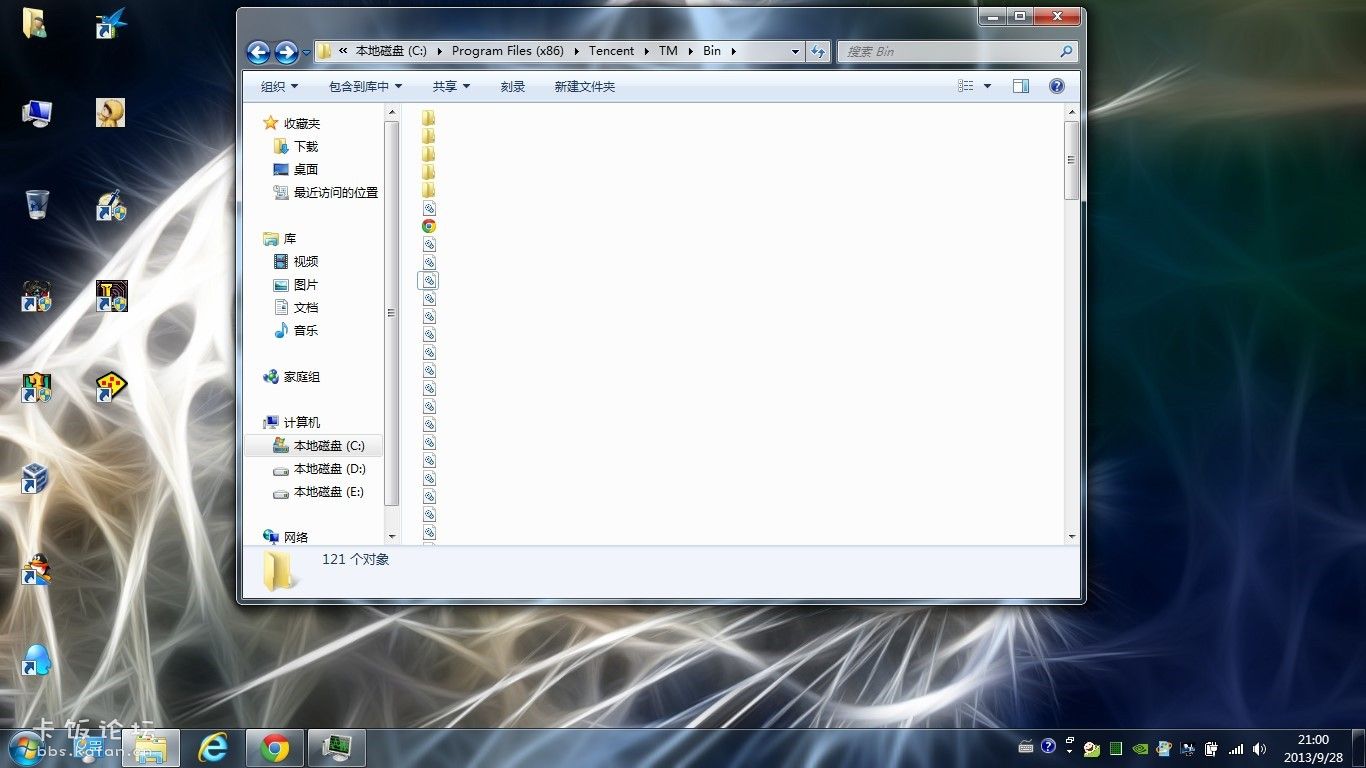Expand the 组织 dropdown menu
The height and width of the screenshot is (768, 1366).
[x=279, y=87]
